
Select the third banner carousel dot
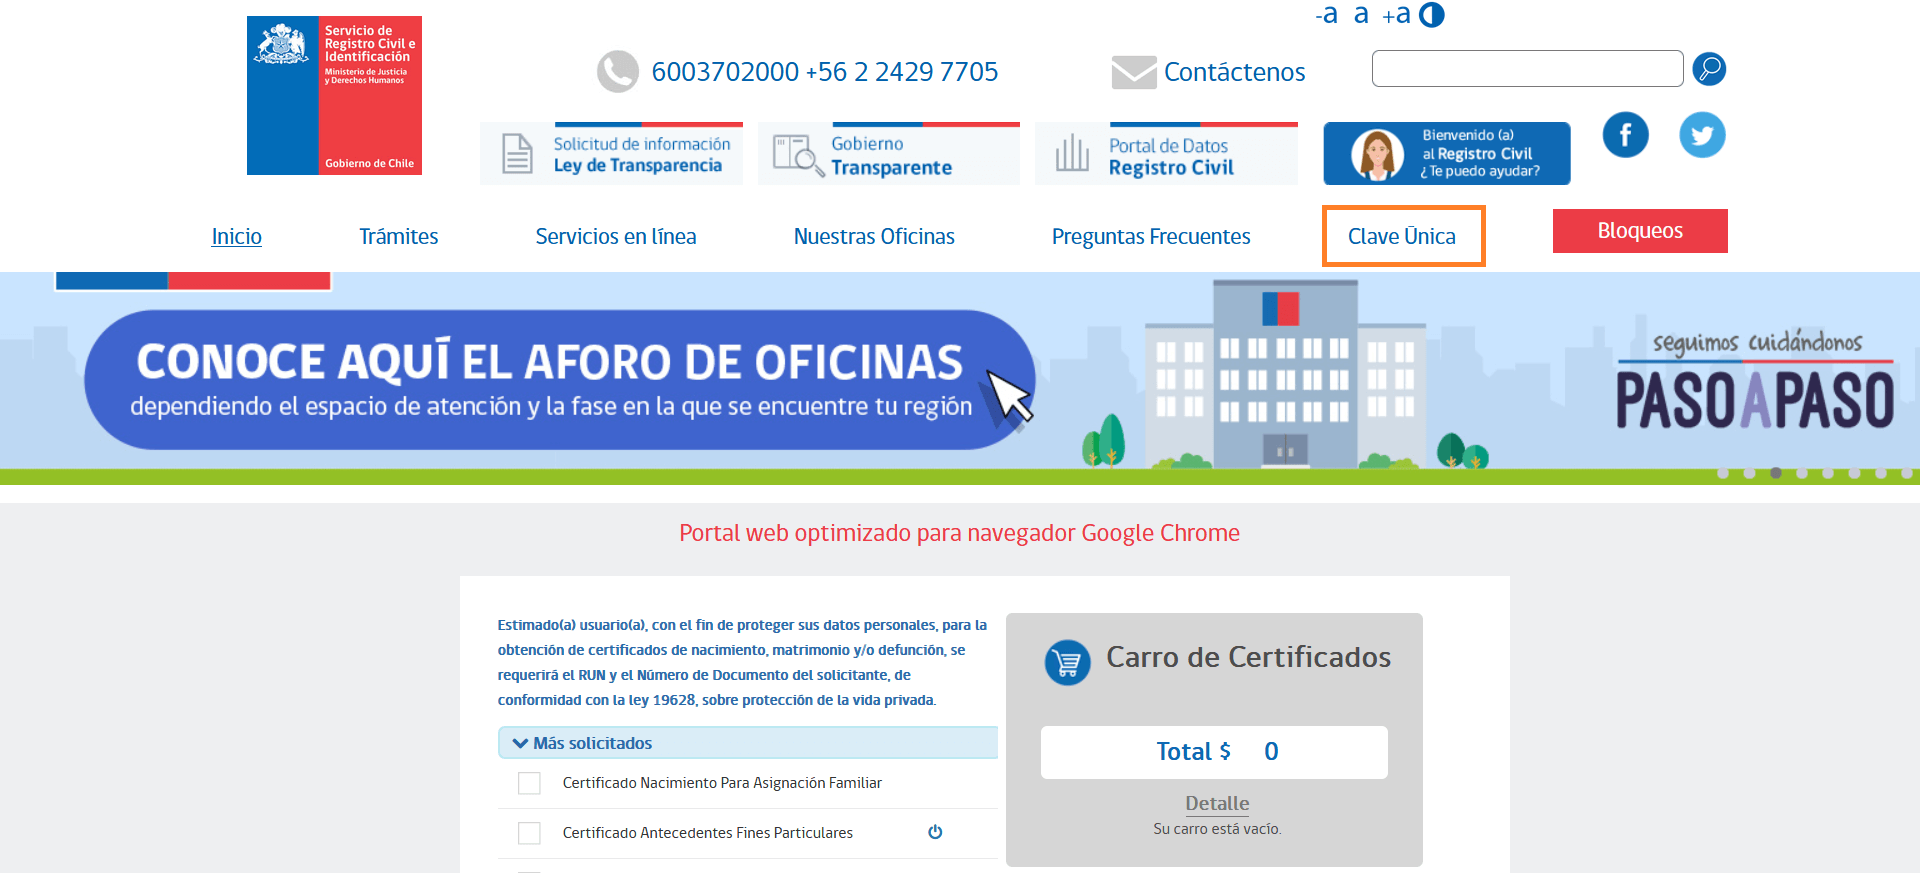tap(1775, 473)
